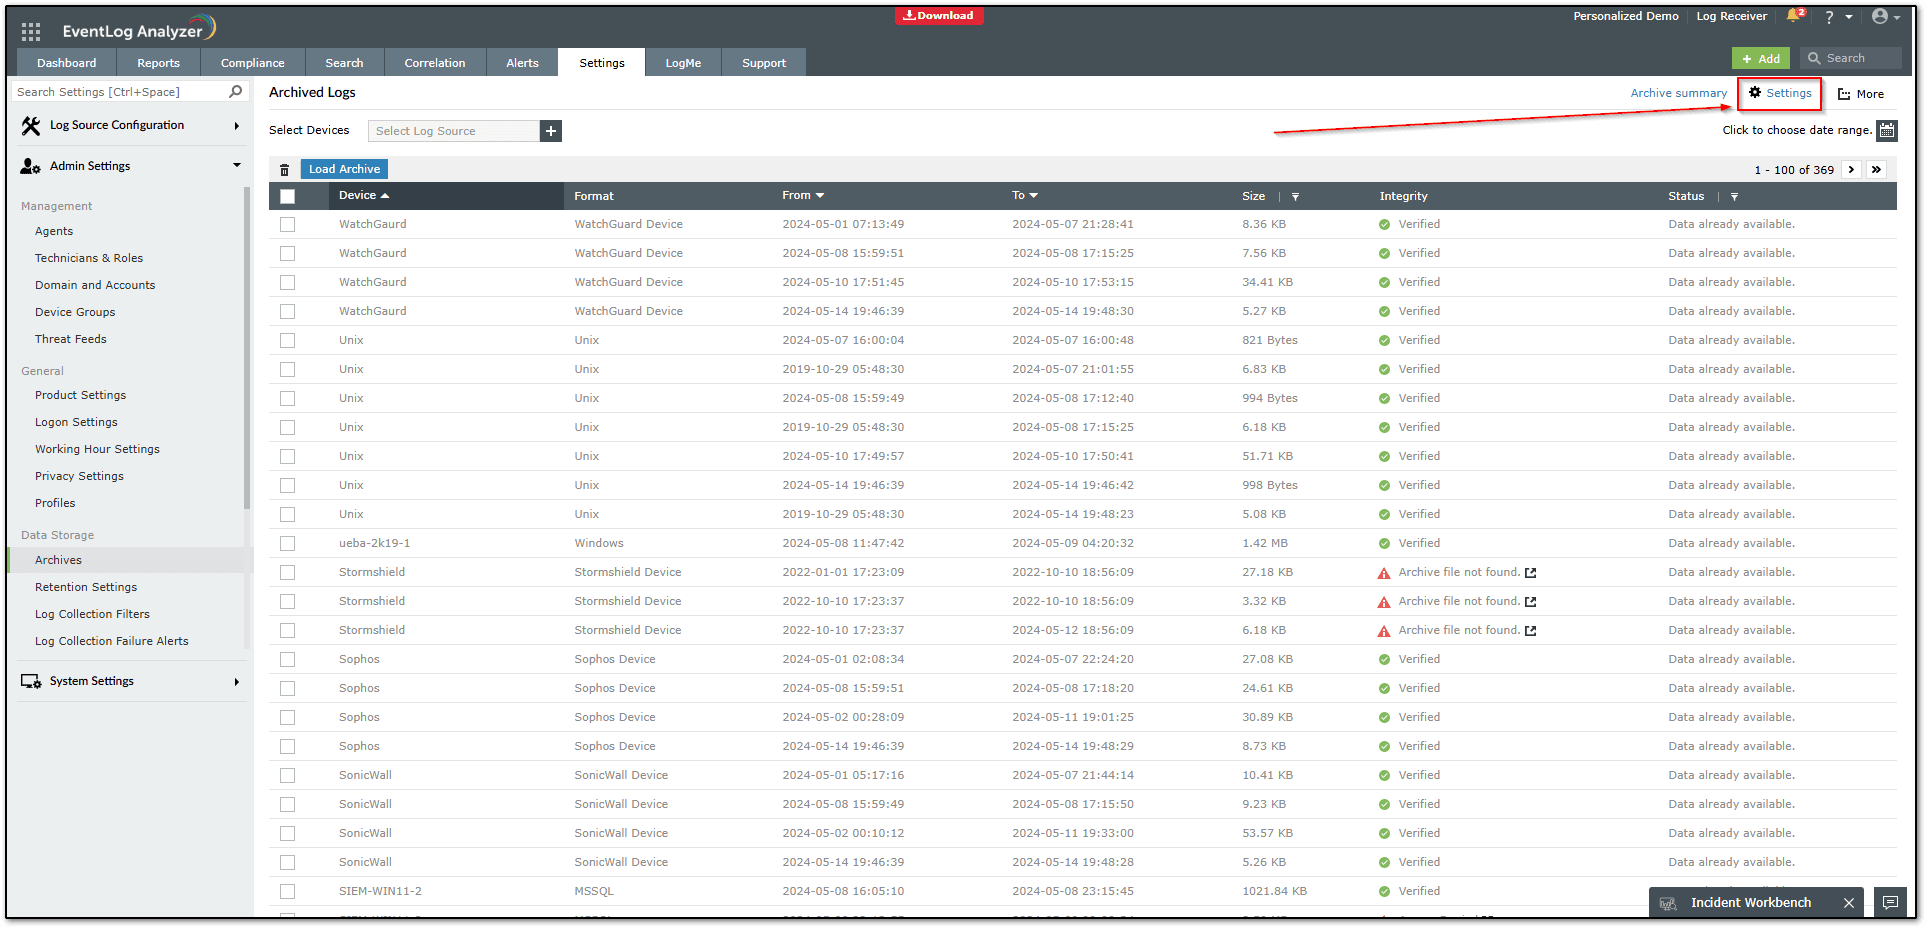Screen dimensions: 1926x928
Task: Click plus icon to add devices
Action: coord(551,131)
